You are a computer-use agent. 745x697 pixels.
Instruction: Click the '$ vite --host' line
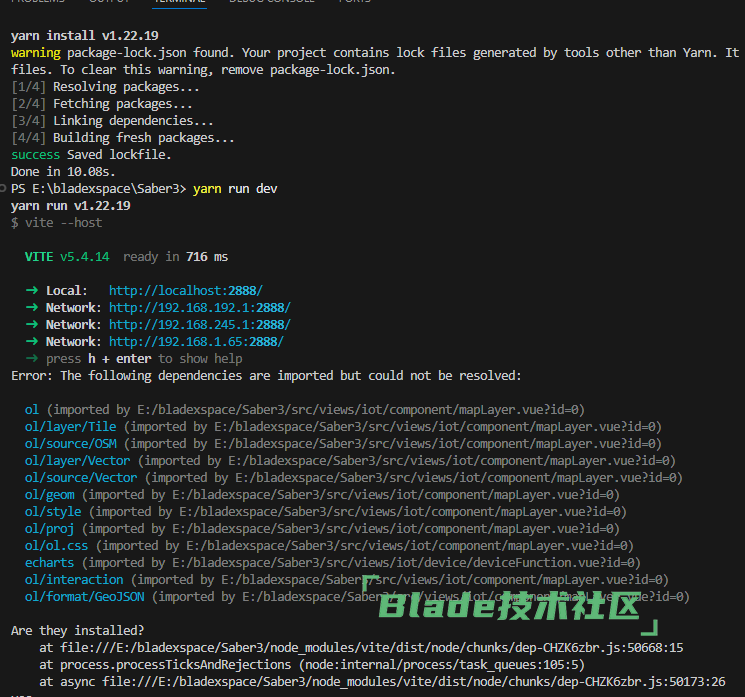click(57, 223)
